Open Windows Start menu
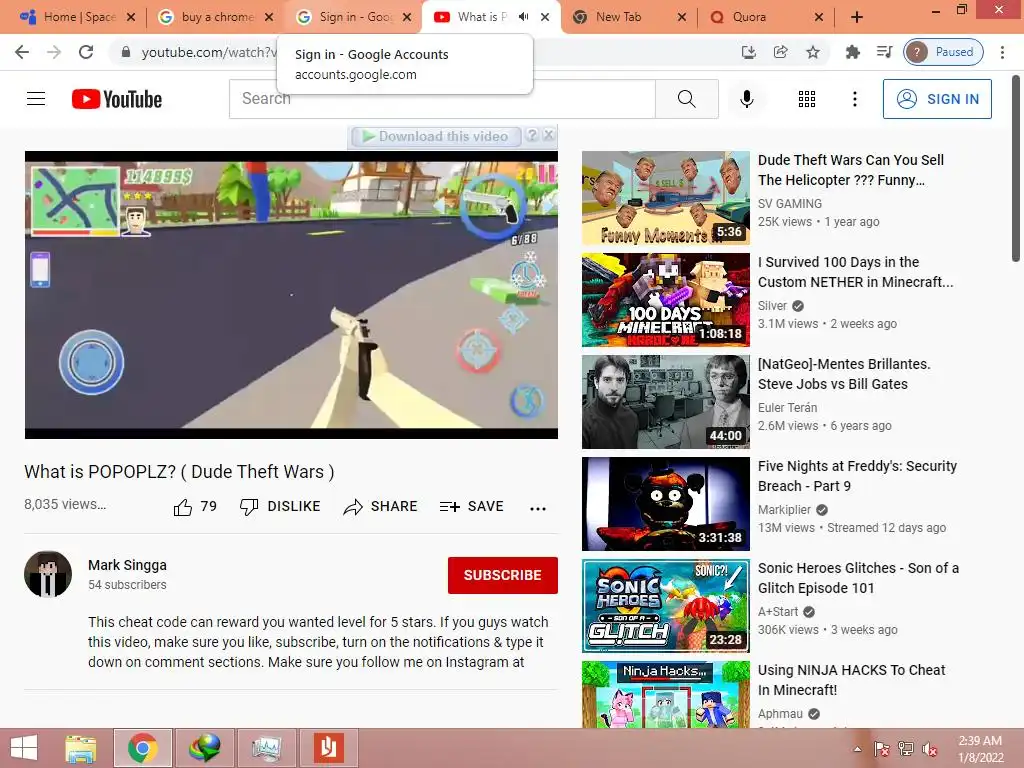 click(24, 748)
